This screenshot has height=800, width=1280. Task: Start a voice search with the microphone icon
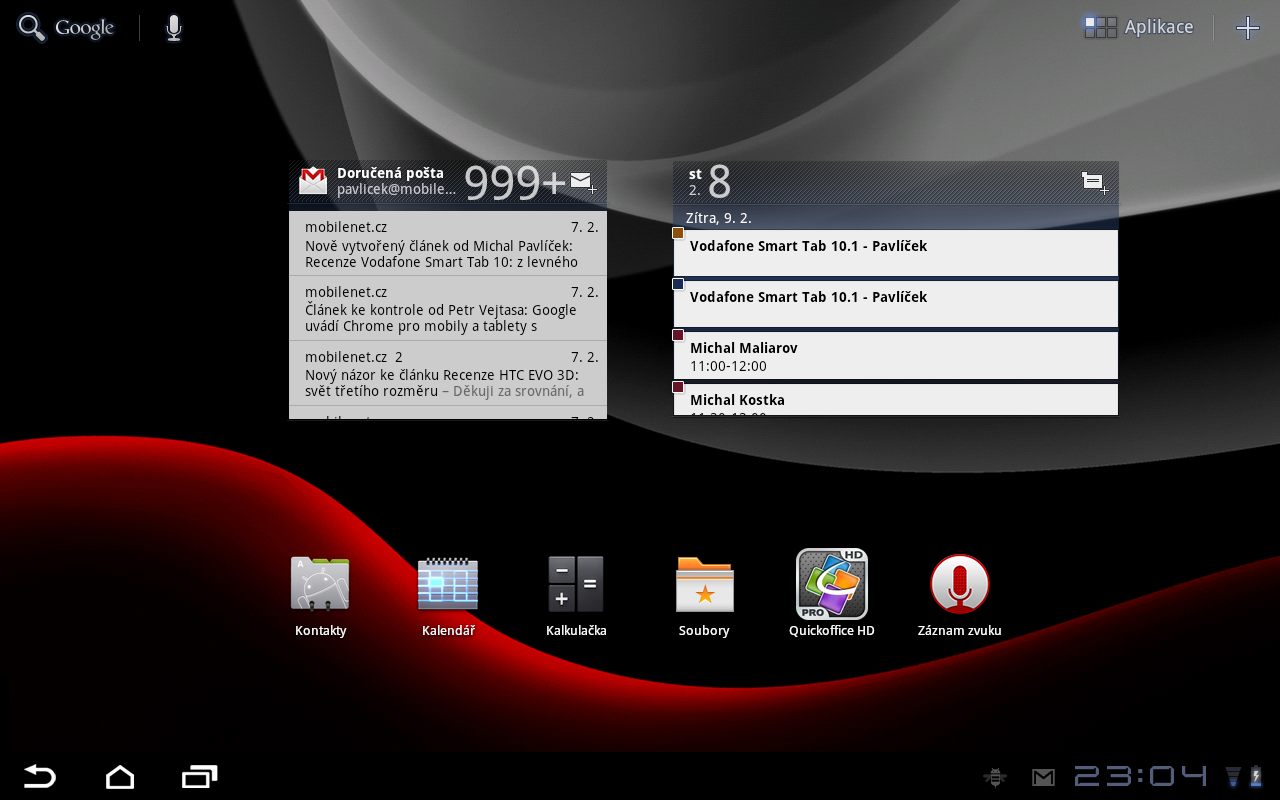pyautogui.click(x=173, y=27)
